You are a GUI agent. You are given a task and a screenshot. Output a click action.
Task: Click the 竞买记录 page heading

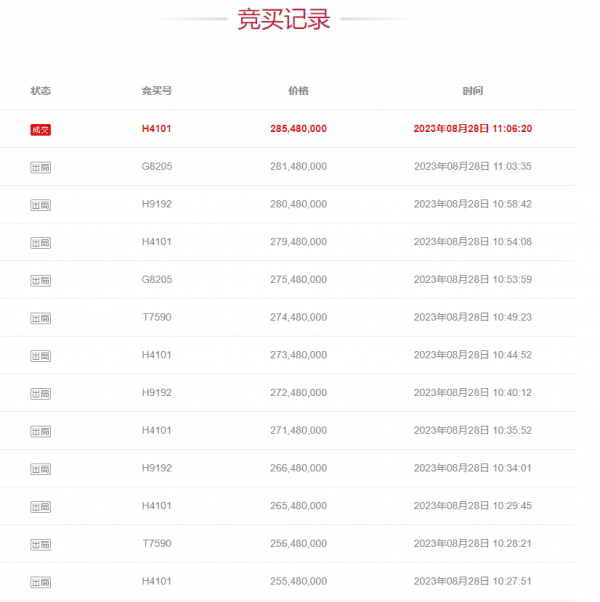[x=283, y=20]
